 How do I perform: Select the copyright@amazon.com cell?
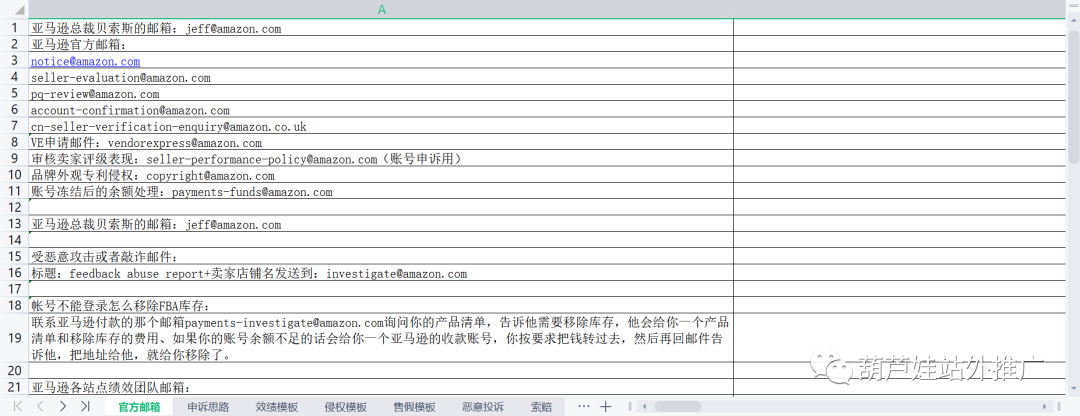click(x=382, y=176)
